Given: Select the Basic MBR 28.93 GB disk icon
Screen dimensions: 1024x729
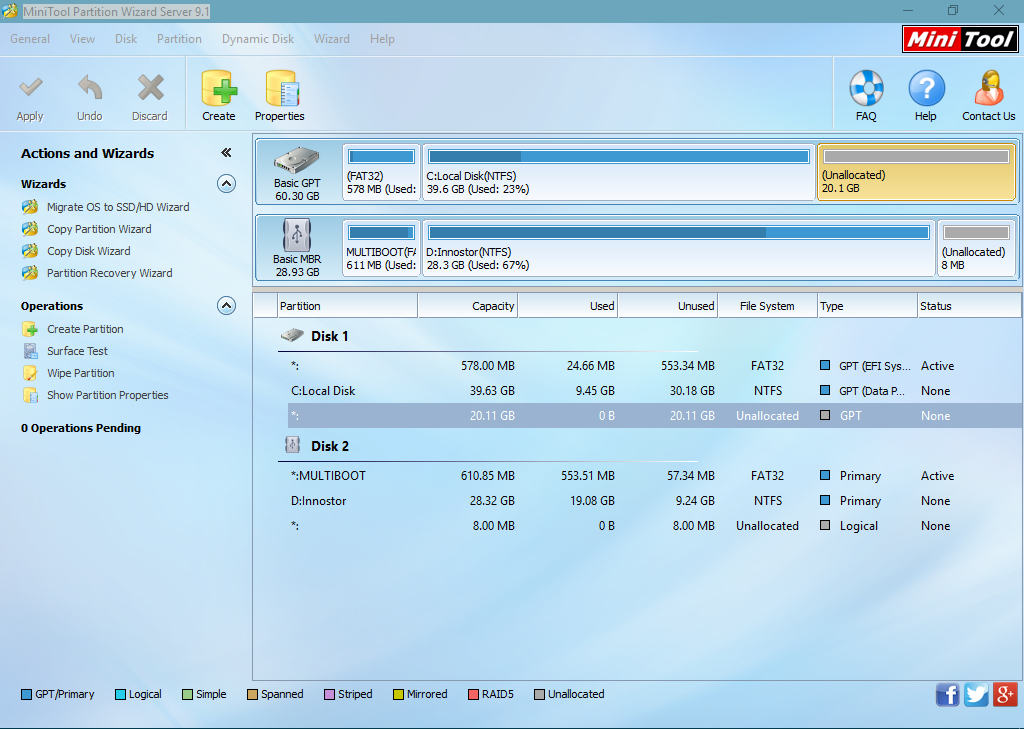Looking at the screenshot, I should pyautogui.click(x=297, y=235).
